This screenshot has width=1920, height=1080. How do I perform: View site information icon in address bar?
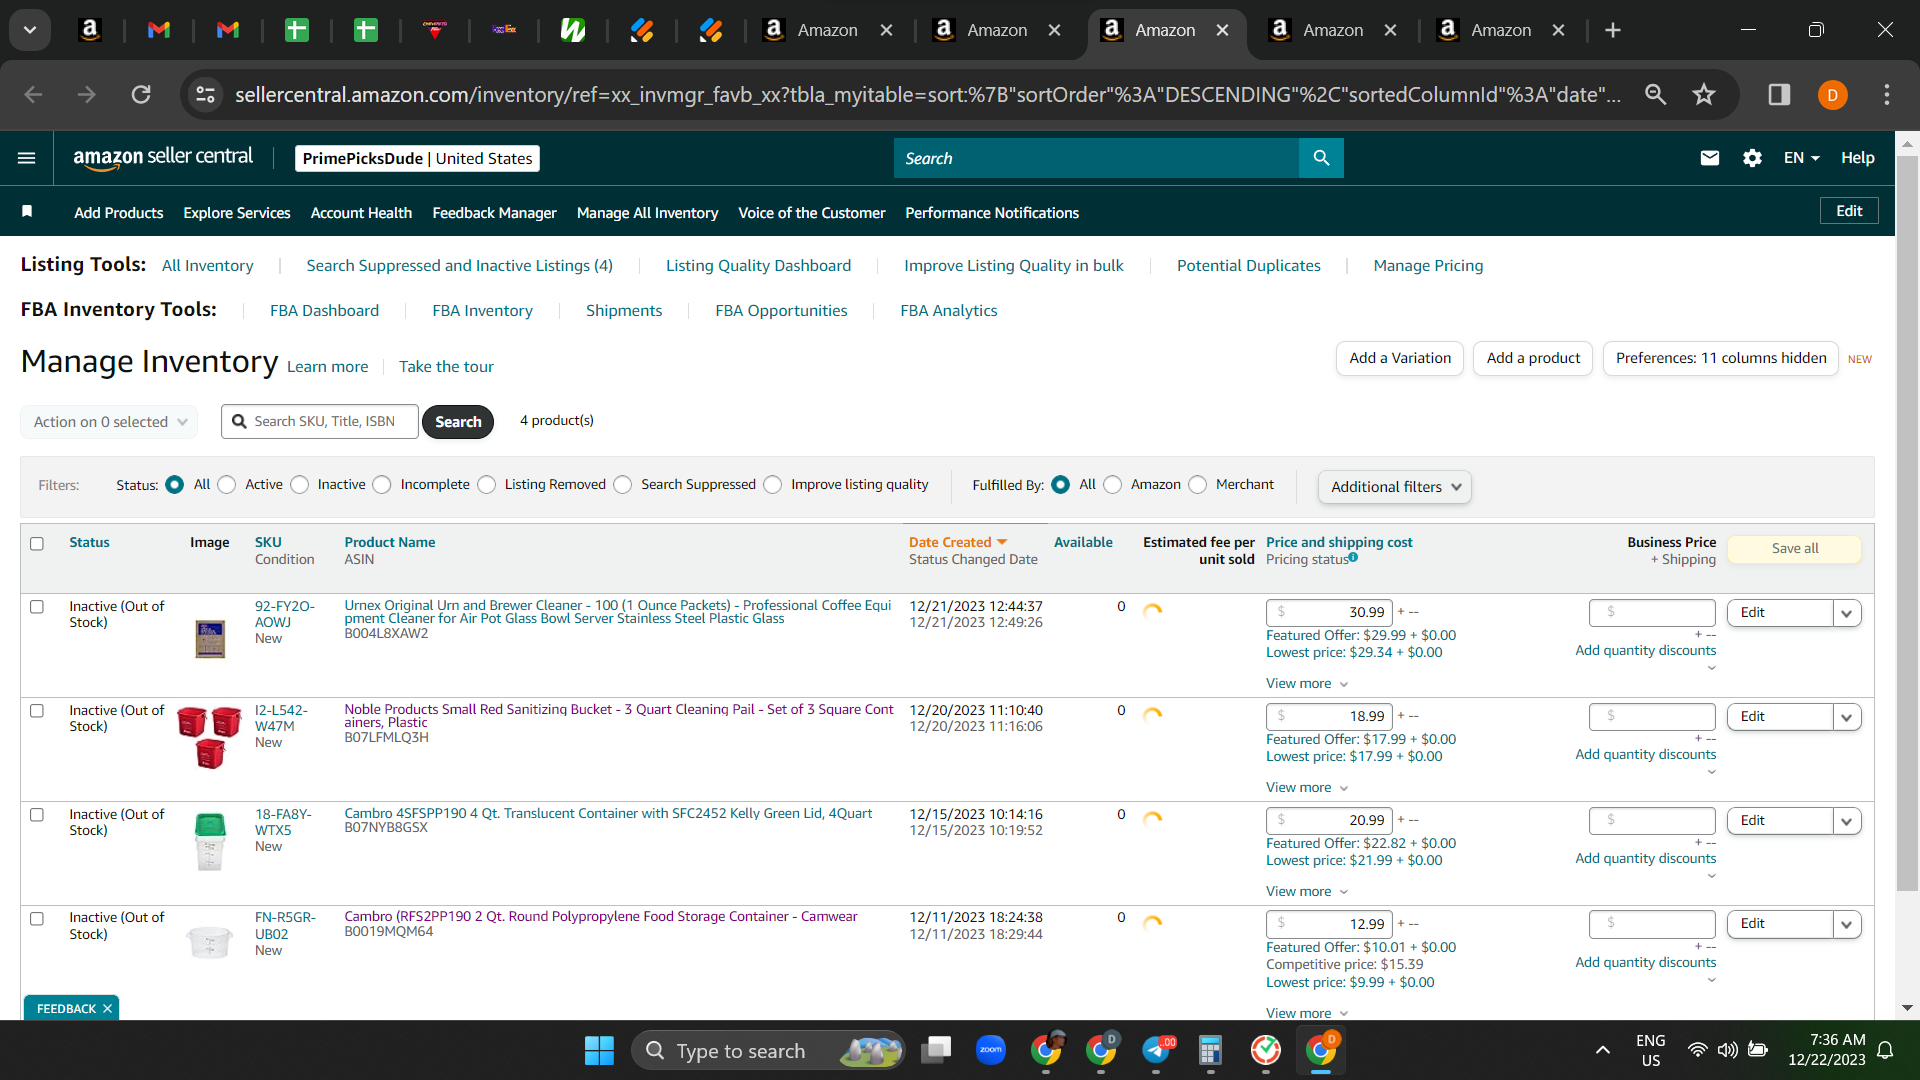(x=205, y=95)
